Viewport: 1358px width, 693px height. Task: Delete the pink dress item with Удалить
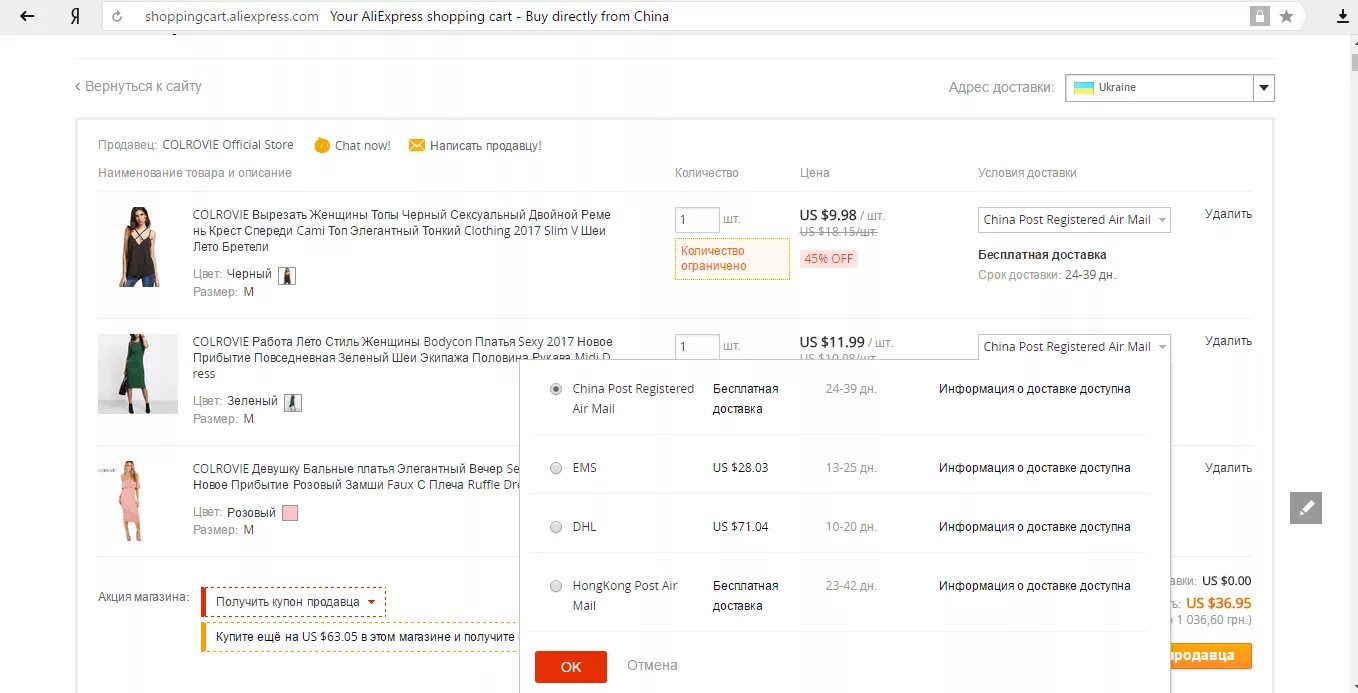tap(1228, 468)
